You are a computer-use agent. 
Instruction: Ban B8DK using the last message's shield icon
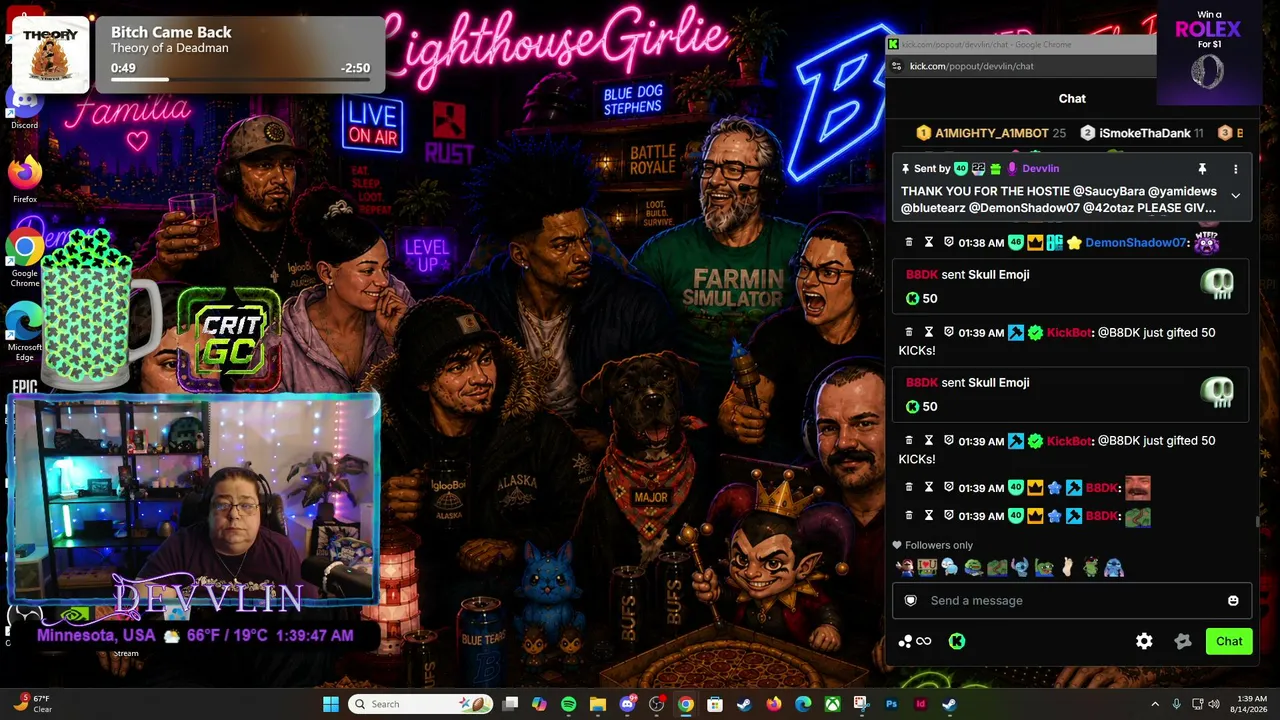(949, 516)
